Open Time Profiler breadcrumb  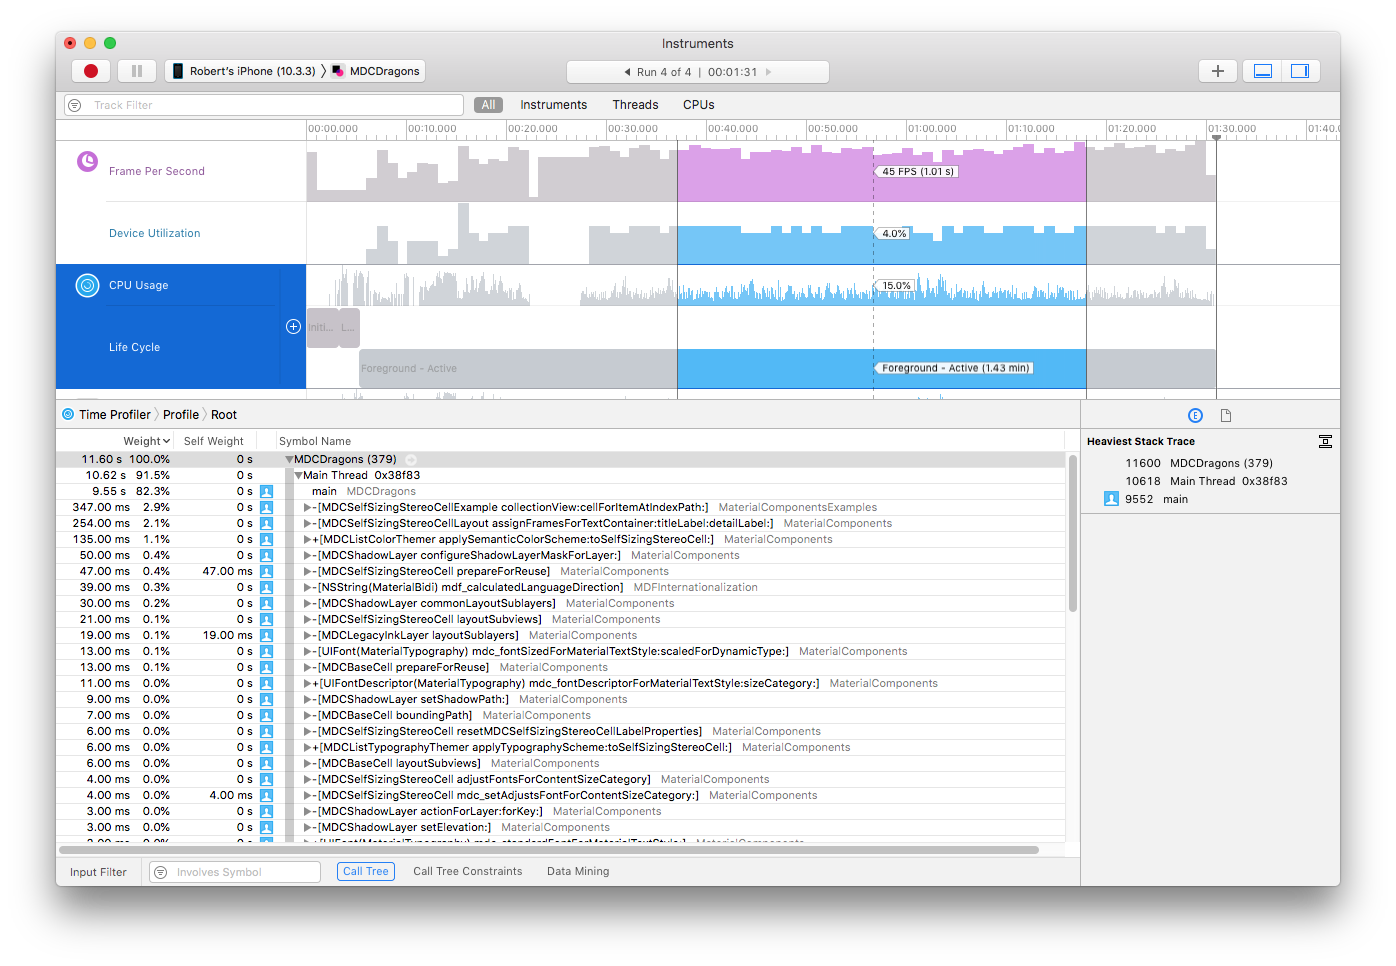114,414
